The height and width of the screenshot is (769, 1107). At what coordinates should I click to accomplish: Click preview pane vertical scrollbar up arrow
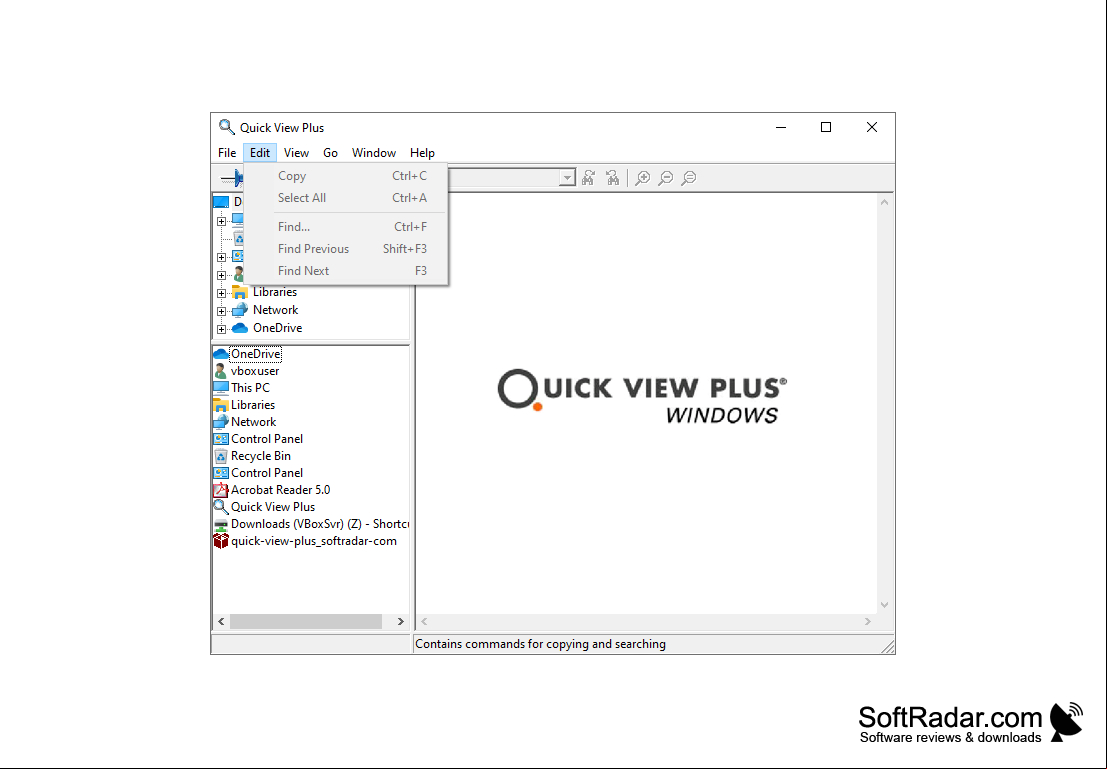coord(885,202)
